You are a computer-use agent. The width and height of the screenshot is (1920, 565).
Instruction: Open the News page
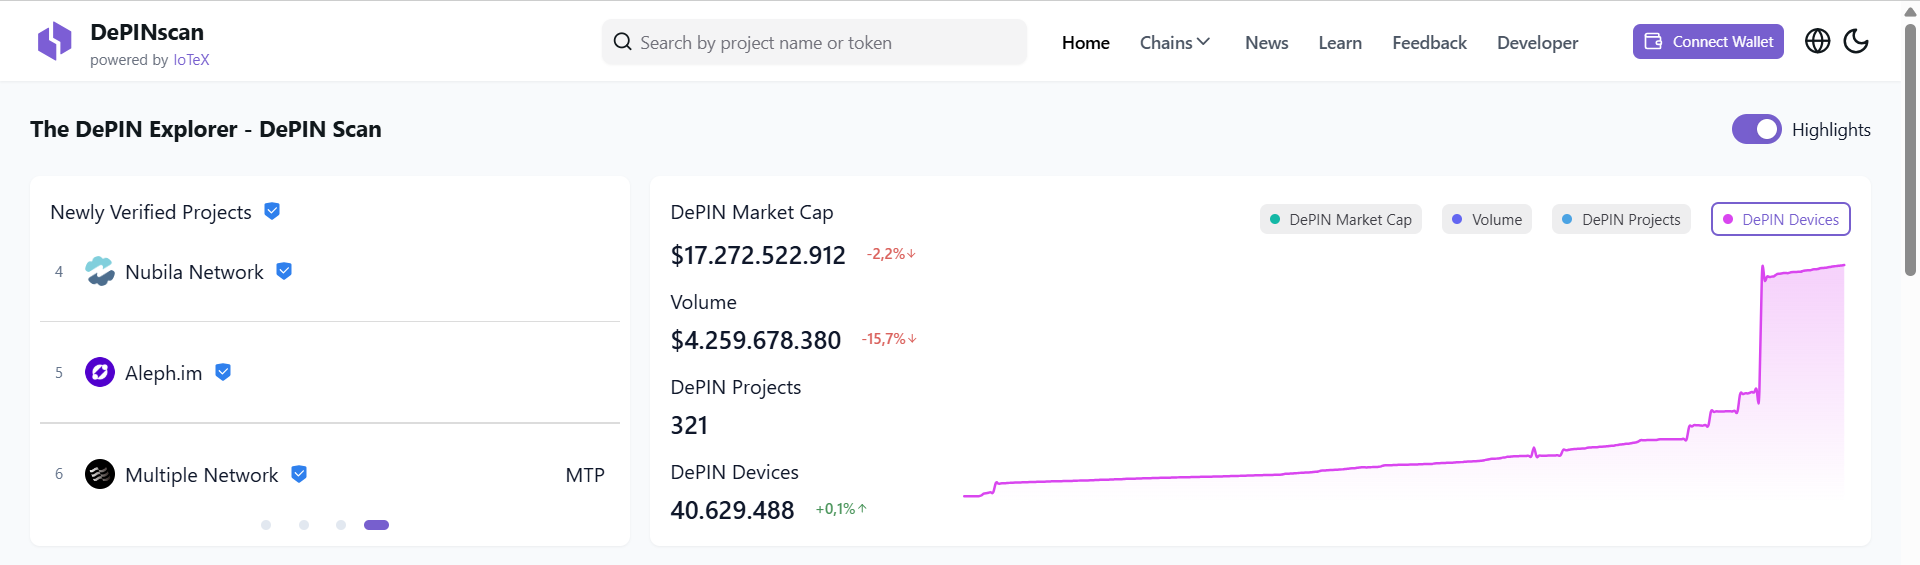pos(1266,42)
